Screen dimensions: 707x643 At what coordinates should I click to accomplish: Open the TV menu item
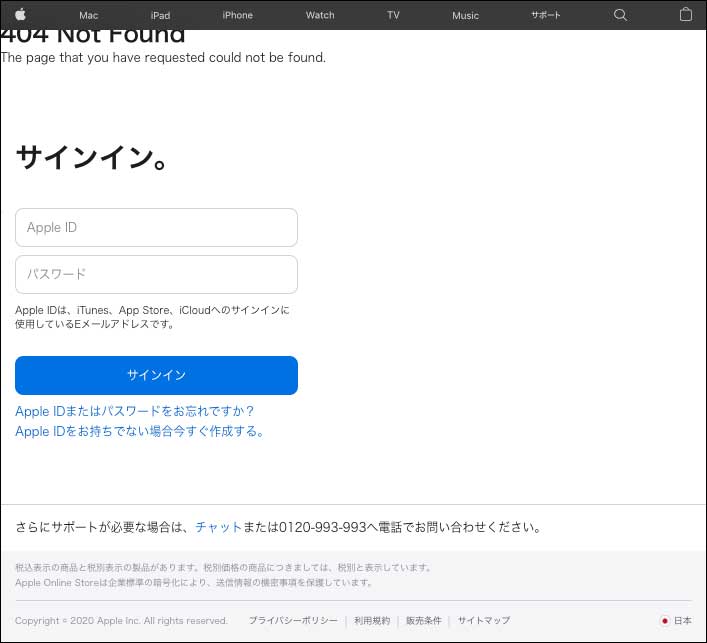pyautogui.click(x=393, y=15)
